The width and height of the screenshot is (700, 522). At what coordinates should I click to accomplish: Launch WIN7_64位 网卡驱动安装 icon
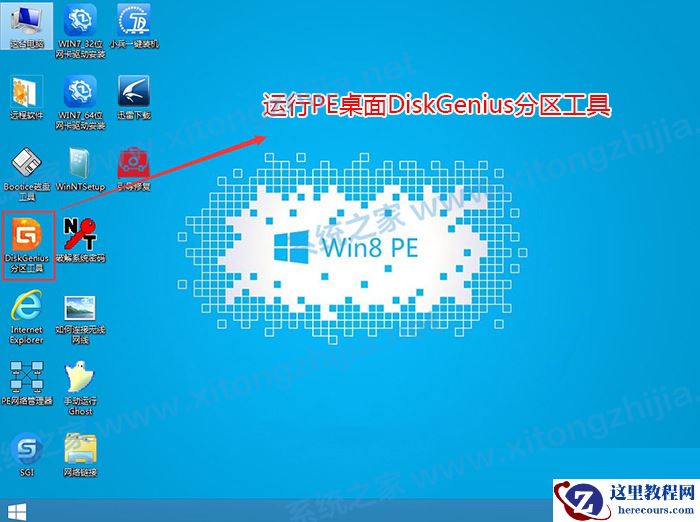click(80, 103)
